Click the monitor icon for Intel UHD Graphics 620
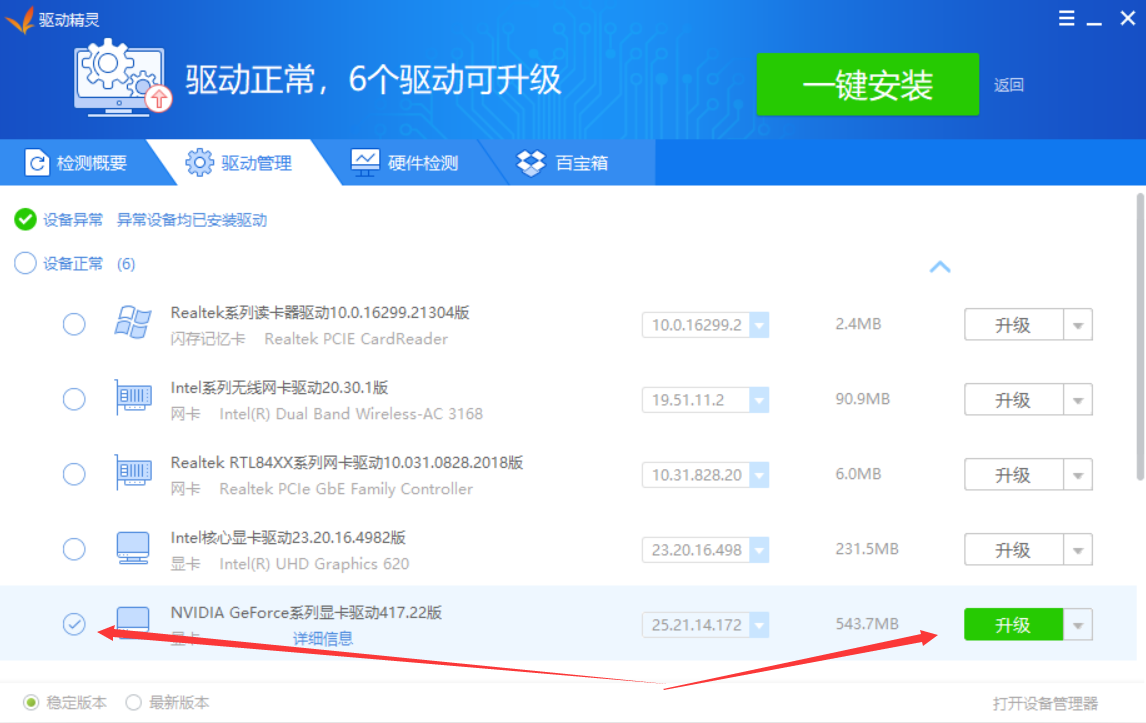Screen dimensions: 1146x723 (x=134, y=548)
